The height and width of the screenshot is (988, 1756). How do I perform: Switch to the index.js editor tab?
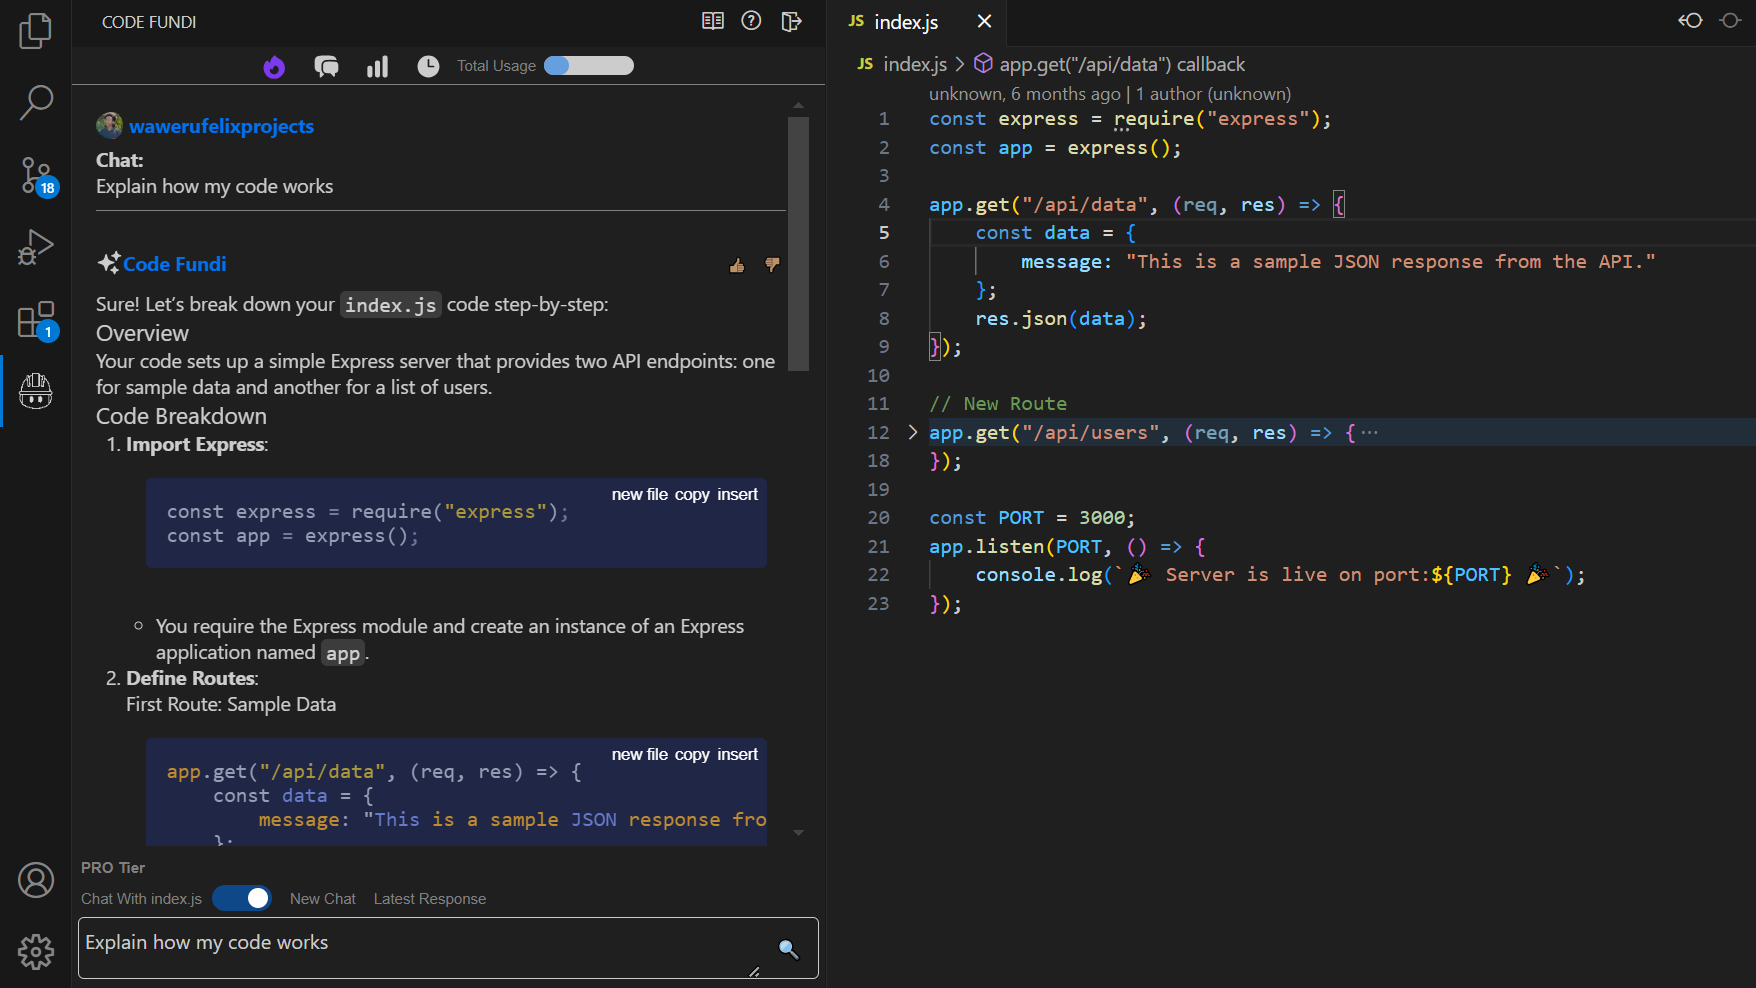point(905,21)
